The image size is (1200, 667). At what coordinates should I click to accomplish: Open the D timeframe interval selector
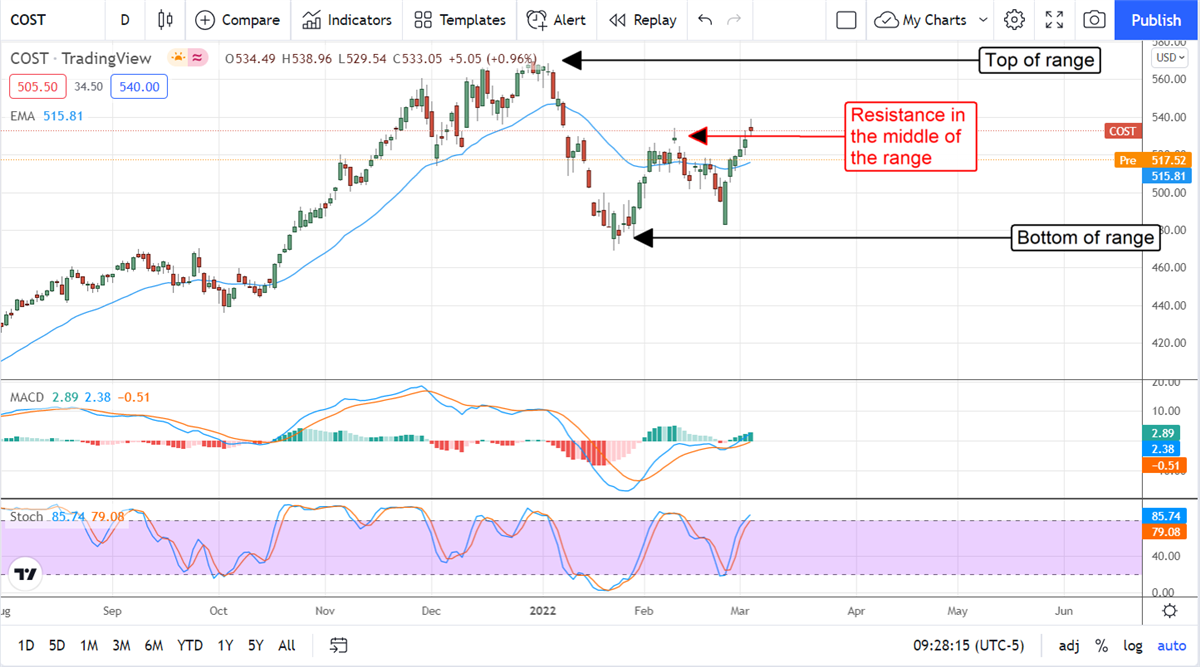pos(124,20)
